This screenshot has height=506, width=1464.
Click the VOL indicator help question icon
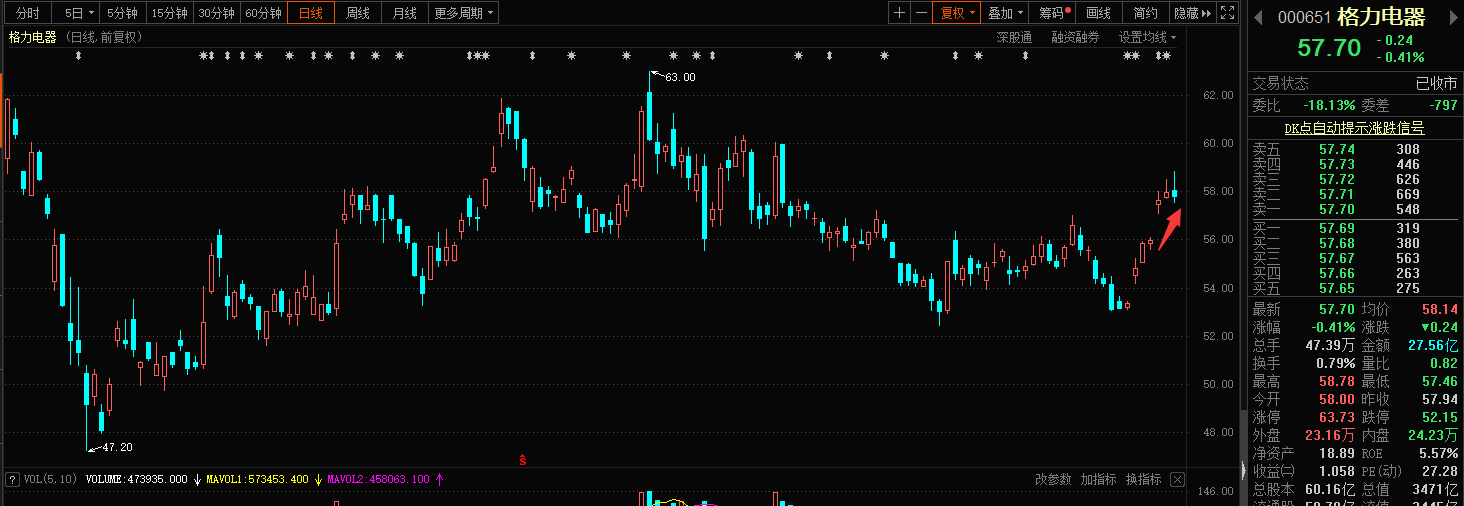tap(12, 479)
